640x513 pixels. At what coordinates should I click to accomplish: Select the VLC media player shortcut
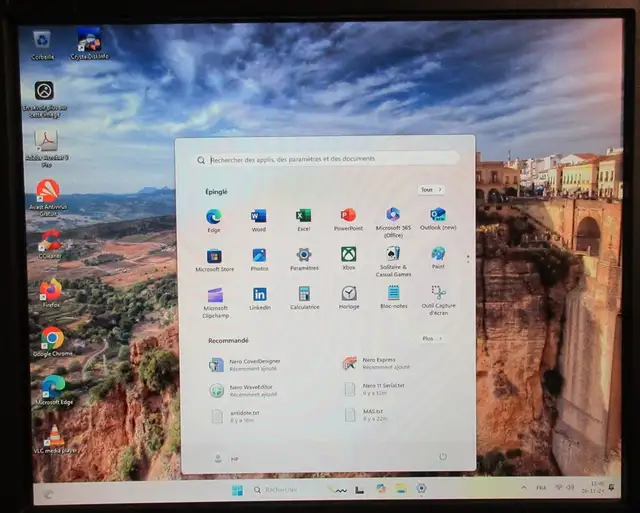55,439
